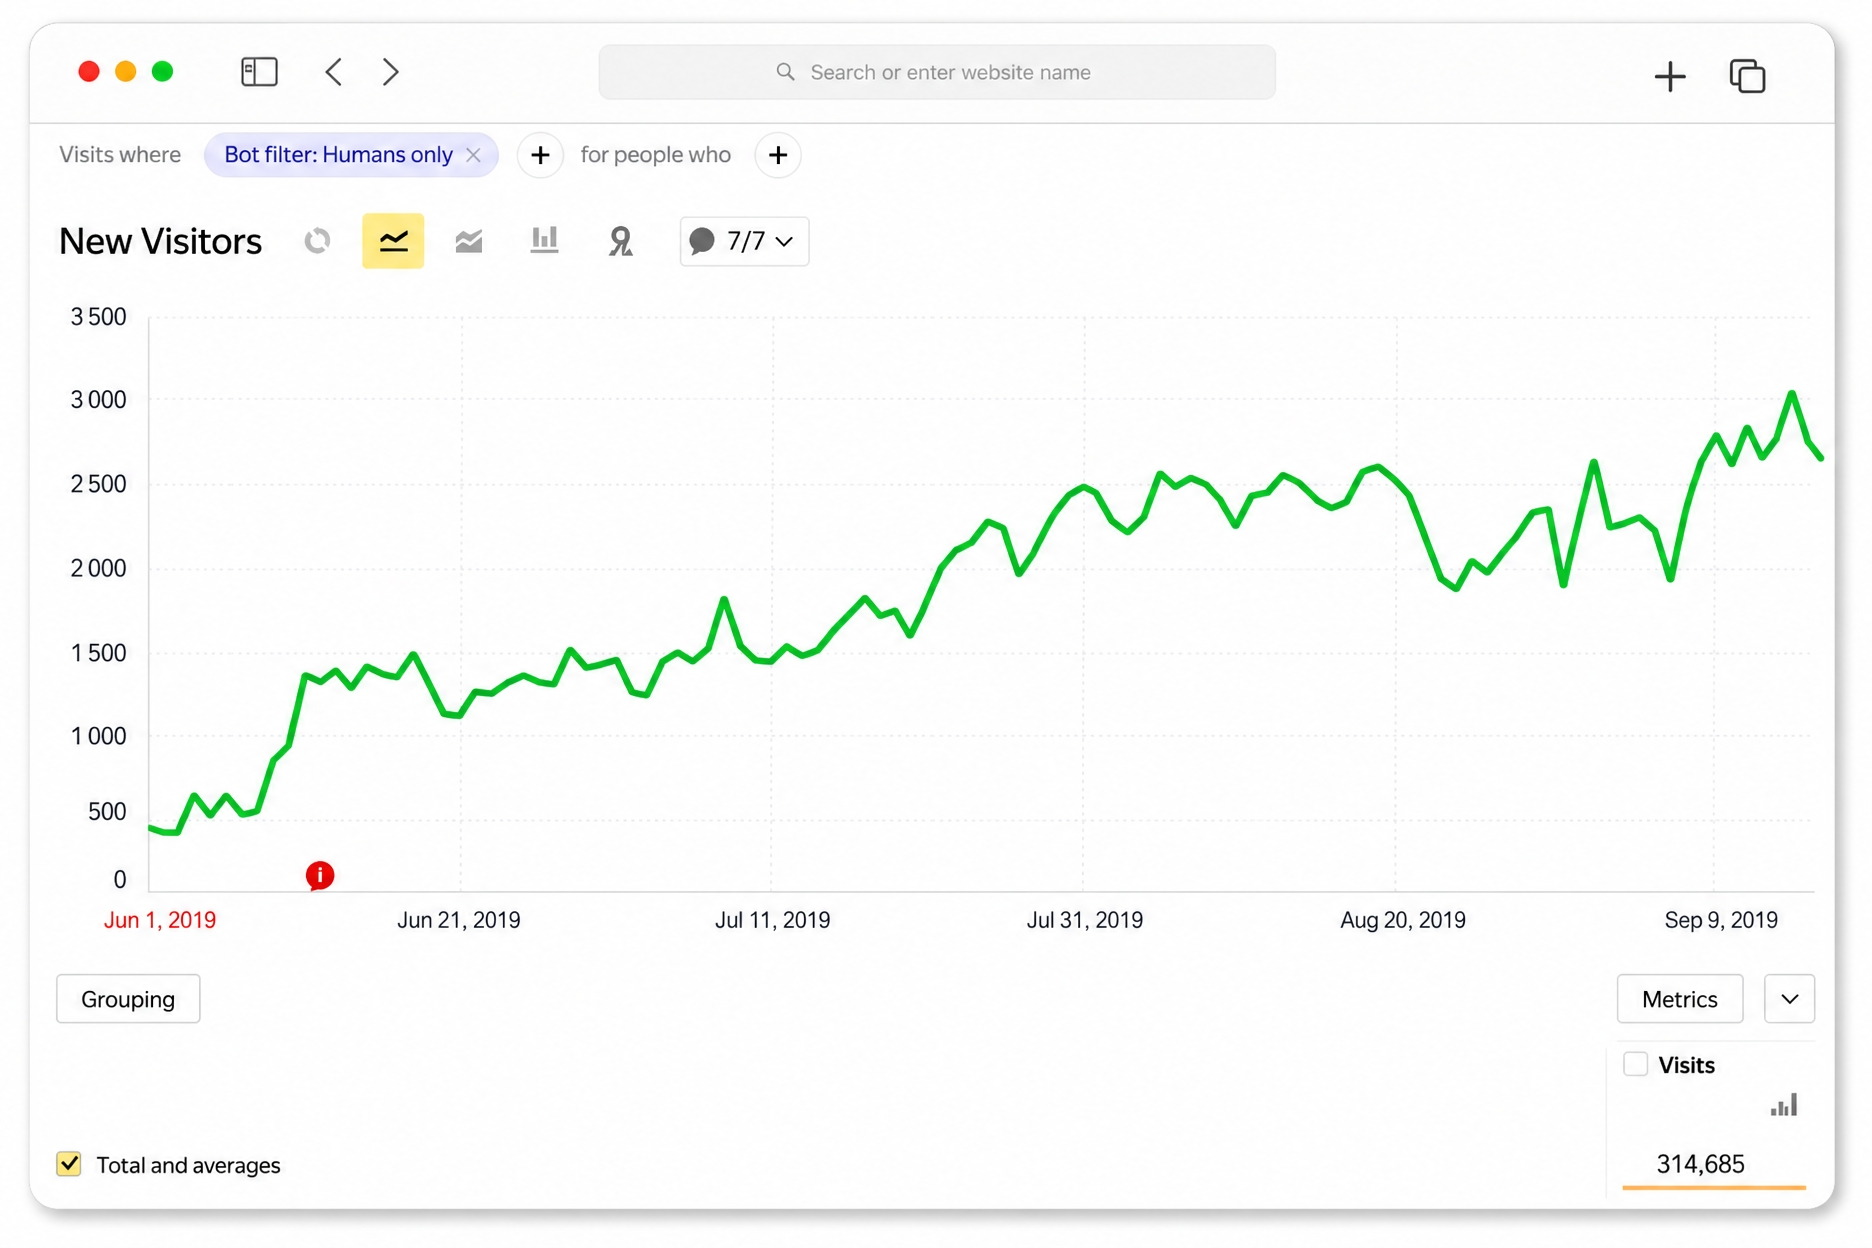
Task: Click the 314,685 total value
Action: point(1700,1164)
